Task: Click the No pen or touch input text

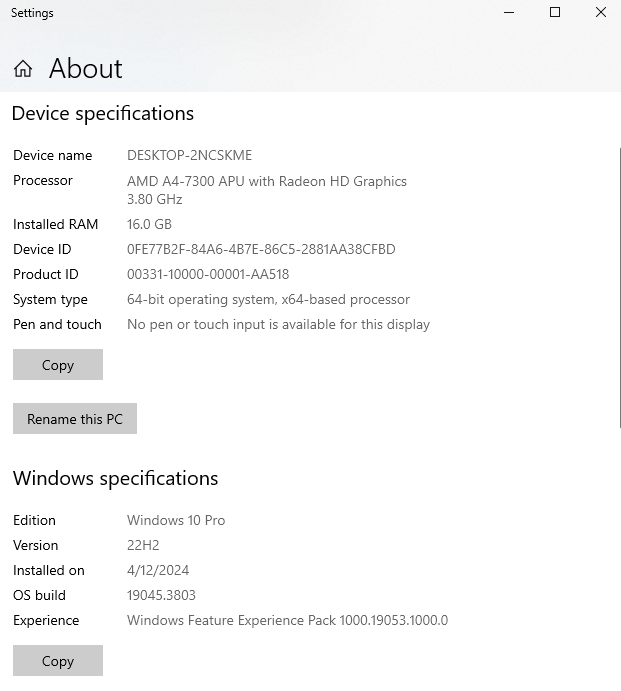Action: pyautogui.click(x=278, y=325)
